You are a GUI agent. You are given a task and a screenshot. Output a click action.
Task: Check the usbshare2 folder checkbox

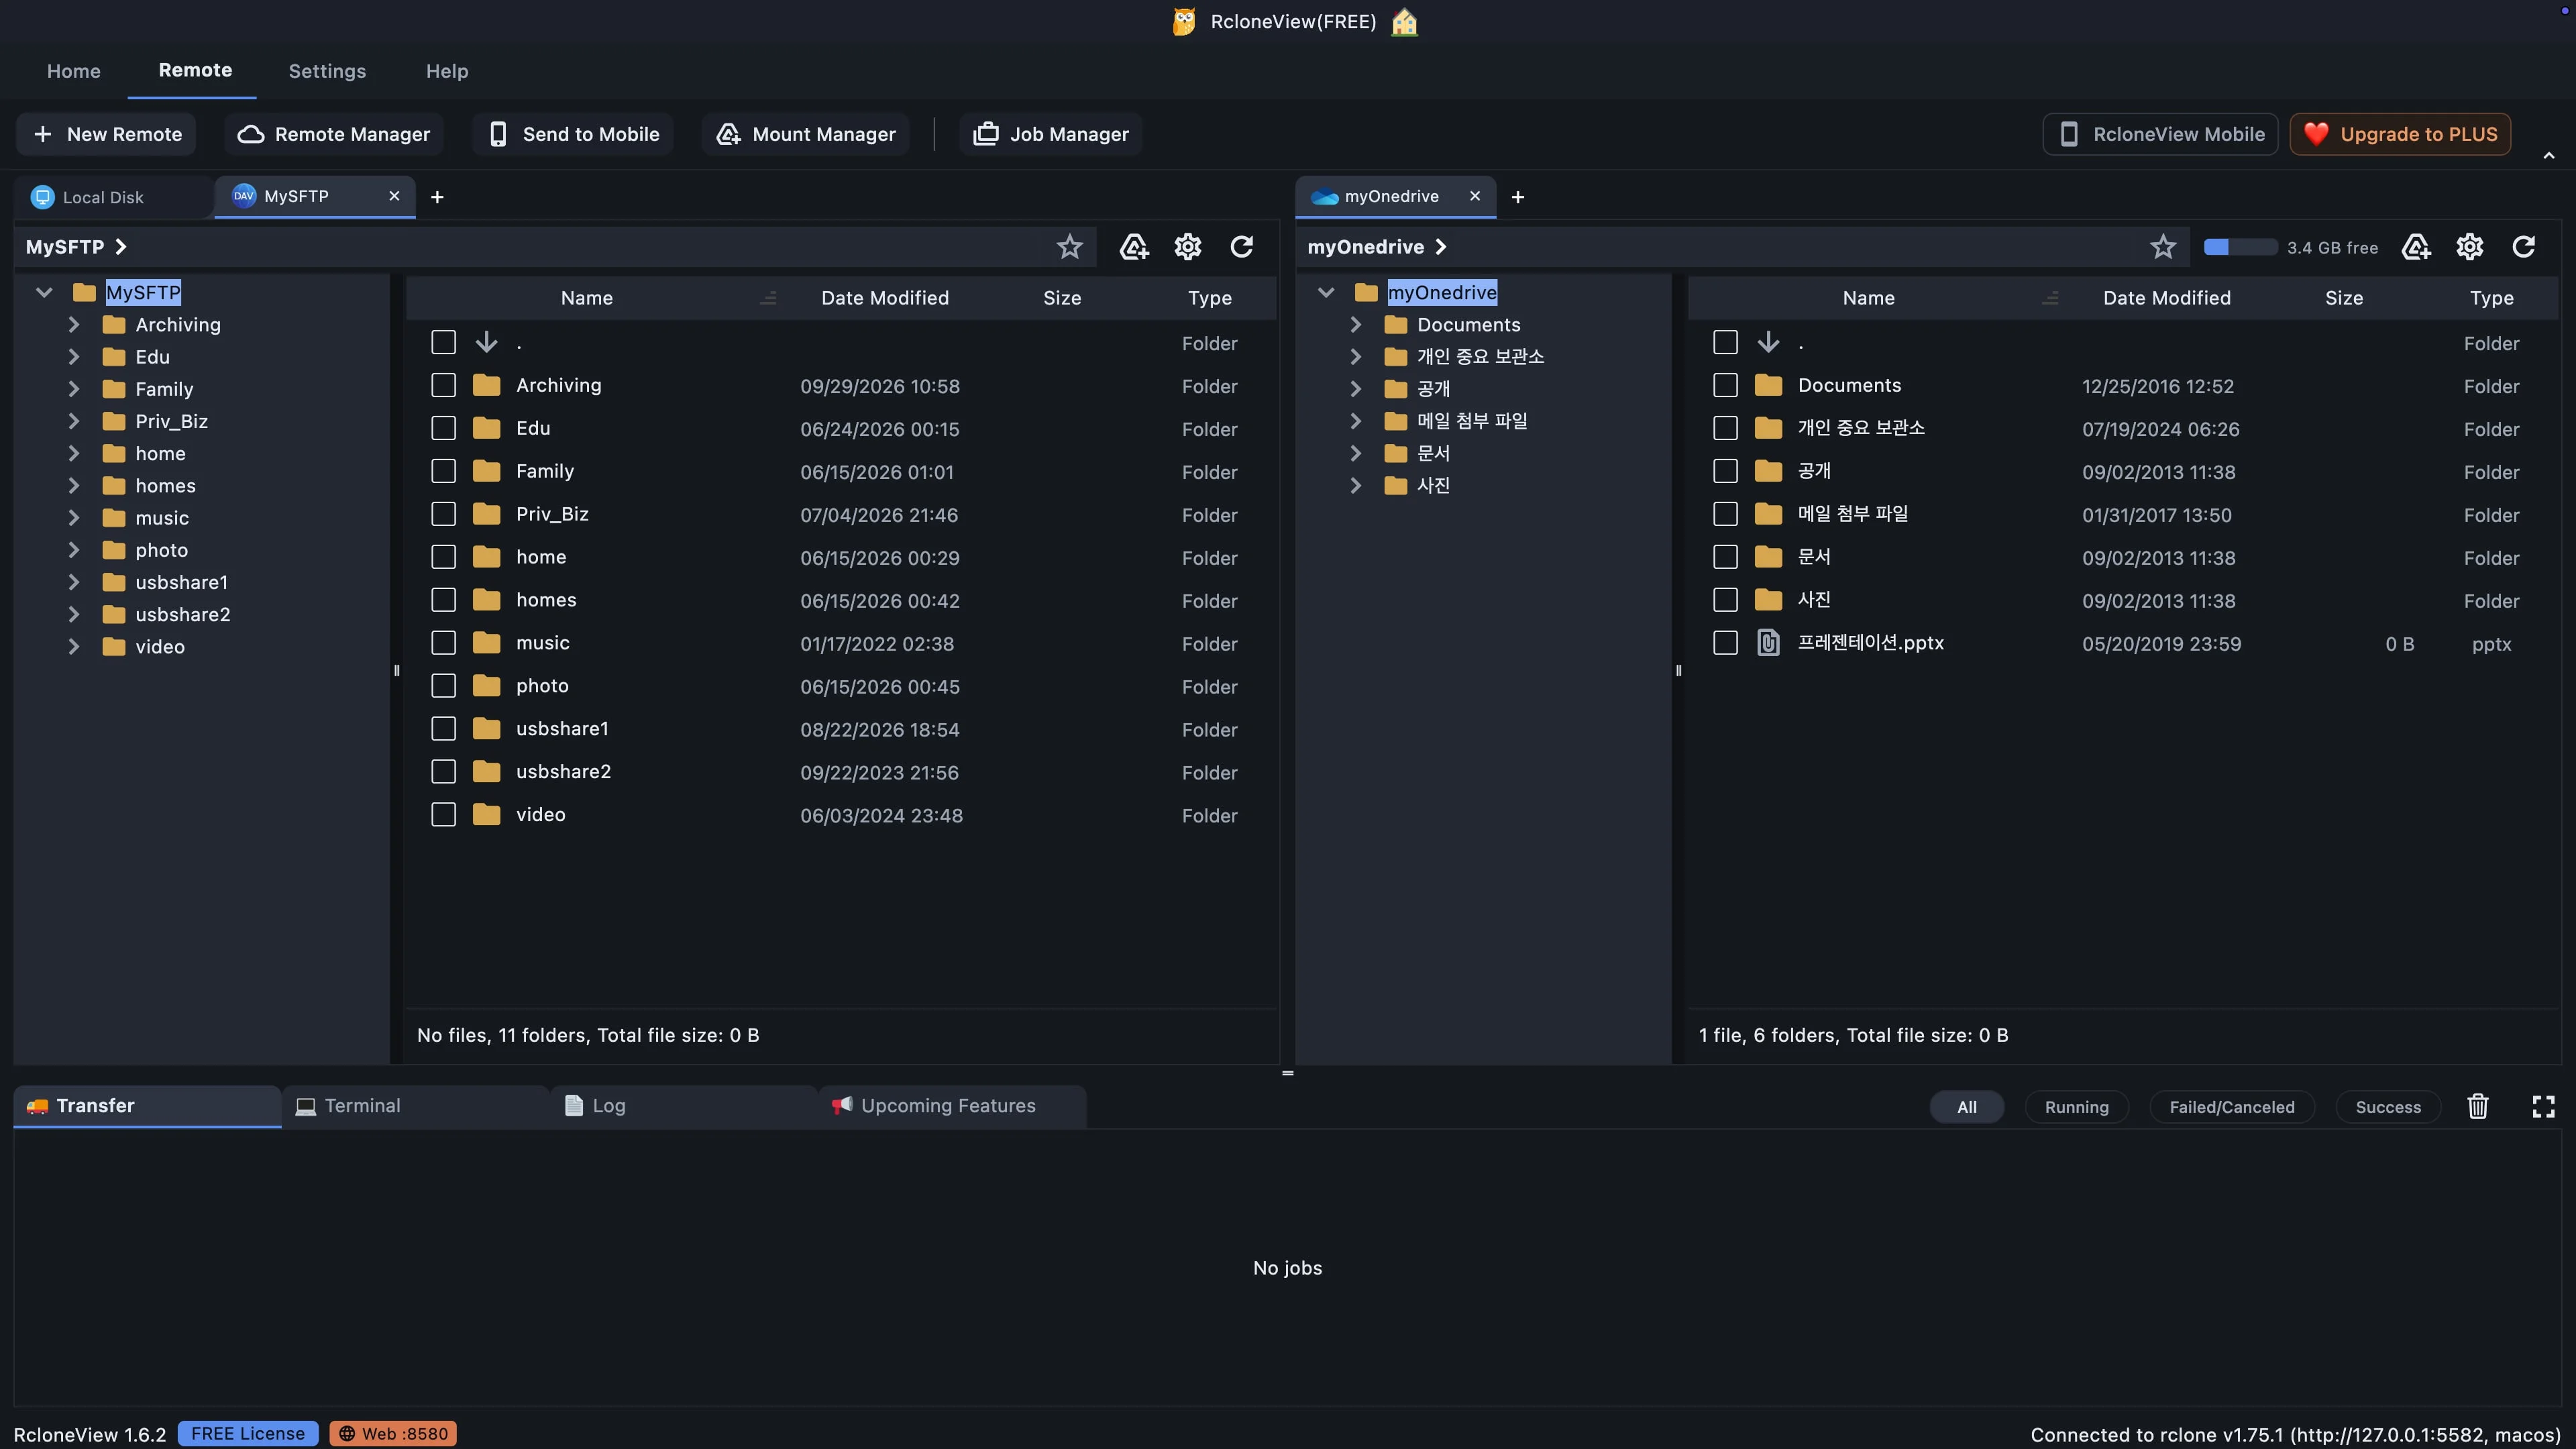coord(443,772)
